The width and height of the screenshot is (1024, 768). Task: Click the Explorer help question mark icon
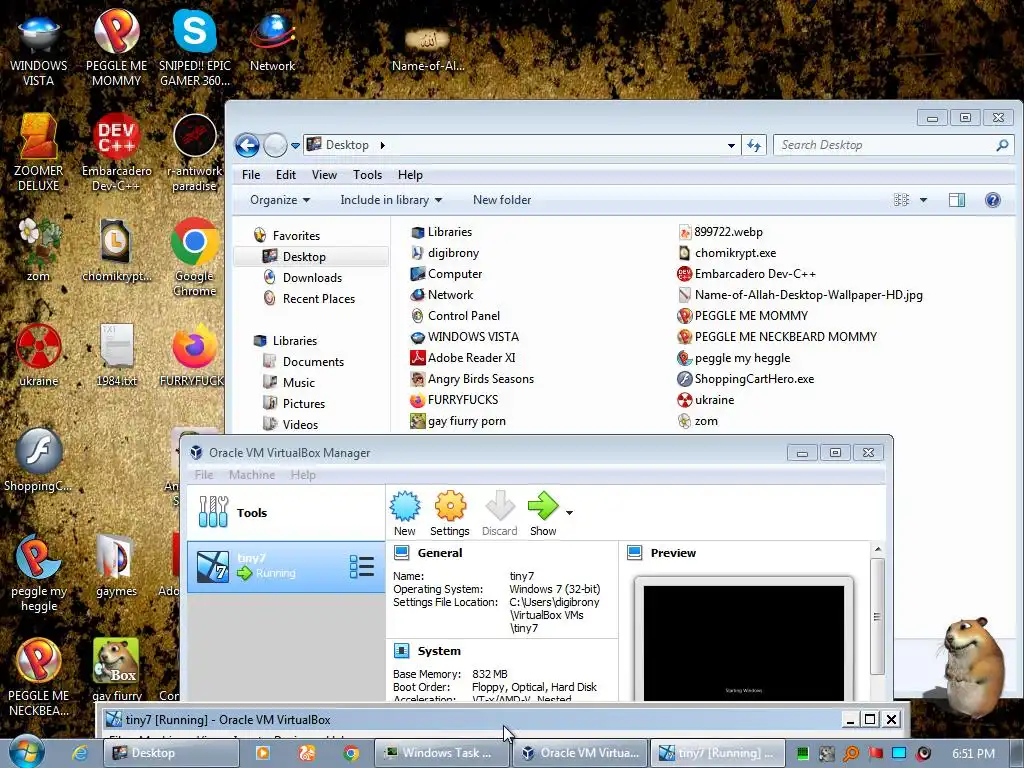(993, 200)
